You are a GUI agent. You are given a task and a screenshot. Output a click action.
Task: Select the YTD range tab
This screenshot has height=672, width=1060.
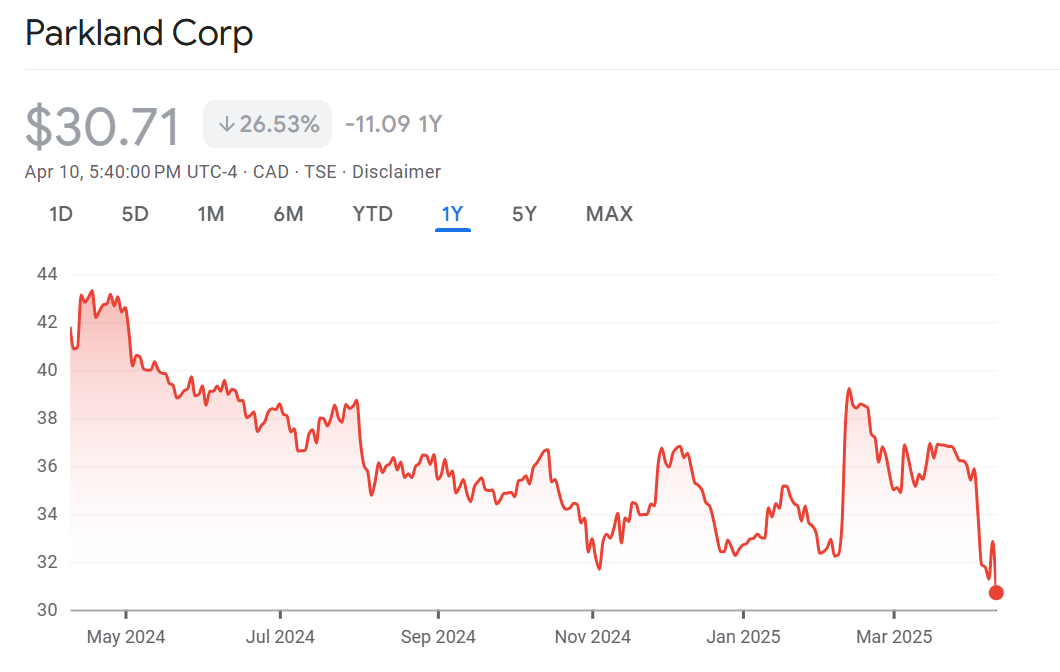[x=372, y=214]
